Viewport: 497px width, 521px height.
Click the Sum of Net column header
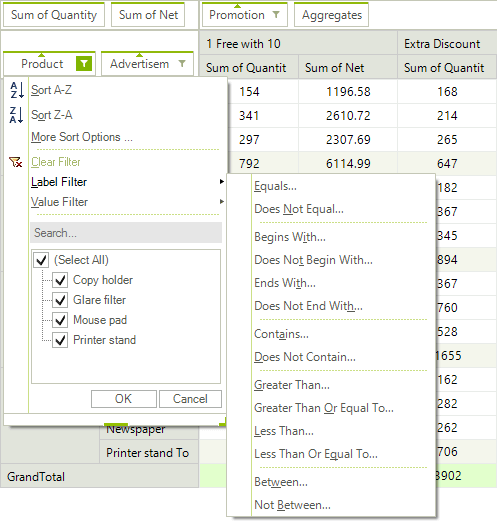[x=348, y=68]
